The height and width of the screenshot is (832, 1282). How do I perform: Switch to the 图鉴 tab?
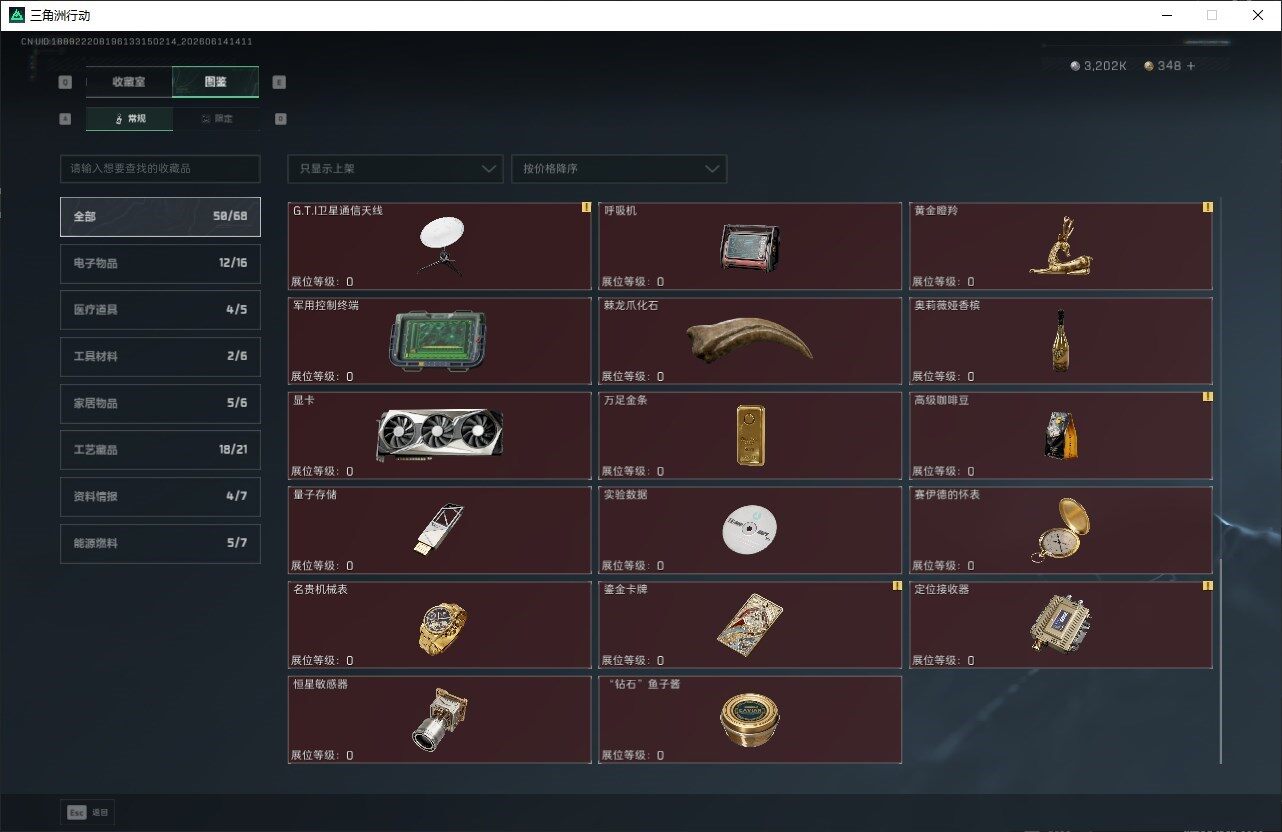coord(215,82)
